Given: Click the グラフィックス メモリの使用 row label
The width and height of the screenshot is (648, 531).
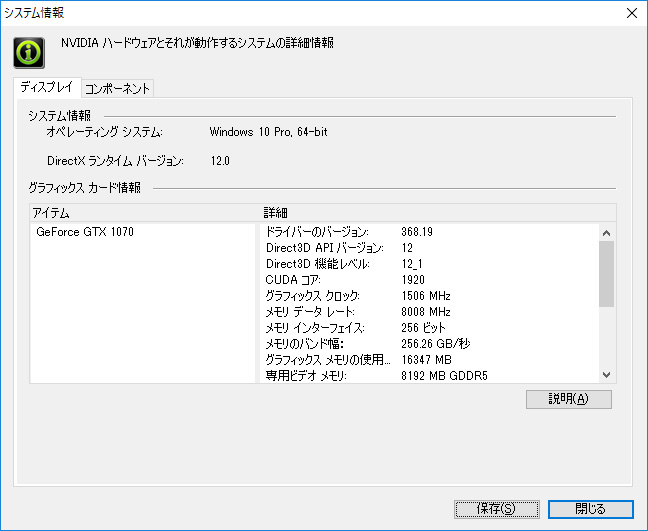Looking at the screenshot, I should point(328,360).
